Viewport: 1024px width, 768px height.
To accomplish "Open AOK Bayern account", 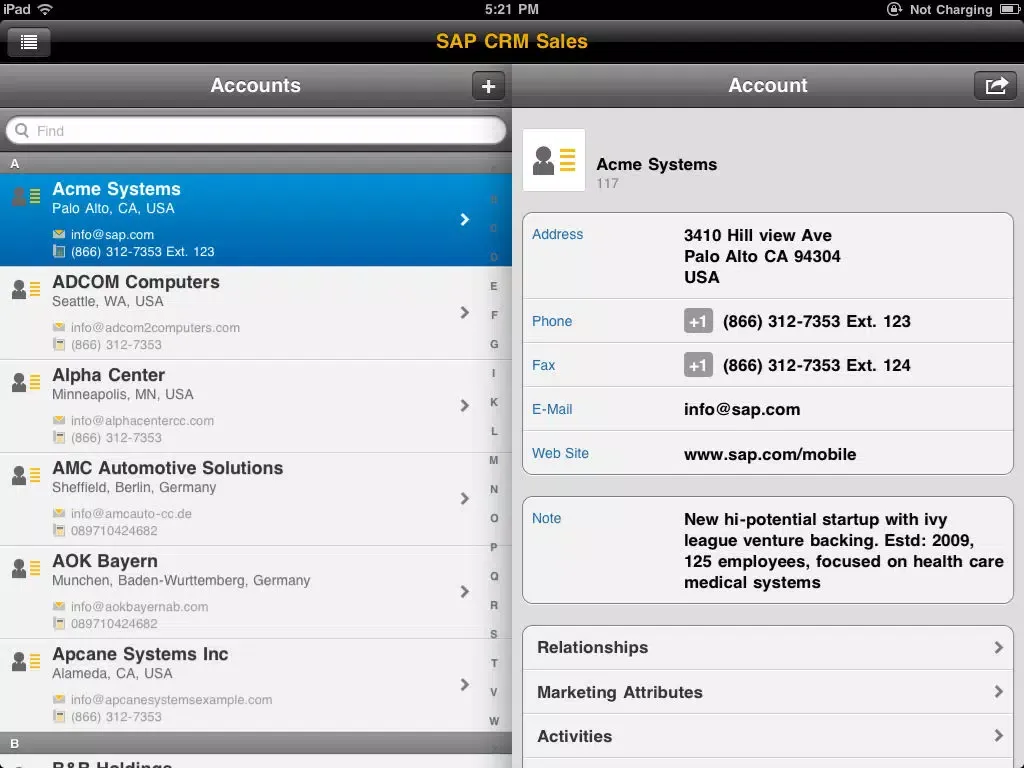I will (256, 592).
